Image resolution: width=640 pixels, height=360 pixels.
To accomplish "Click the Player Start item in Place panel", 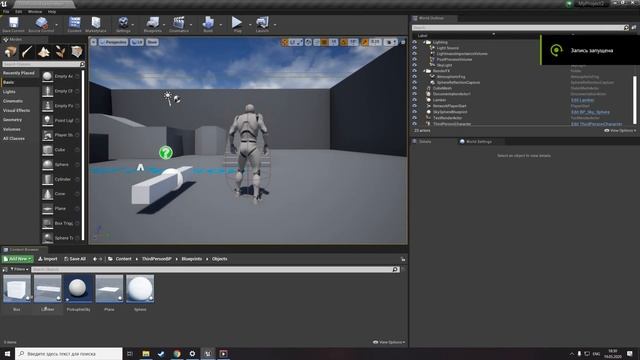I will click(x=61, y=135).
